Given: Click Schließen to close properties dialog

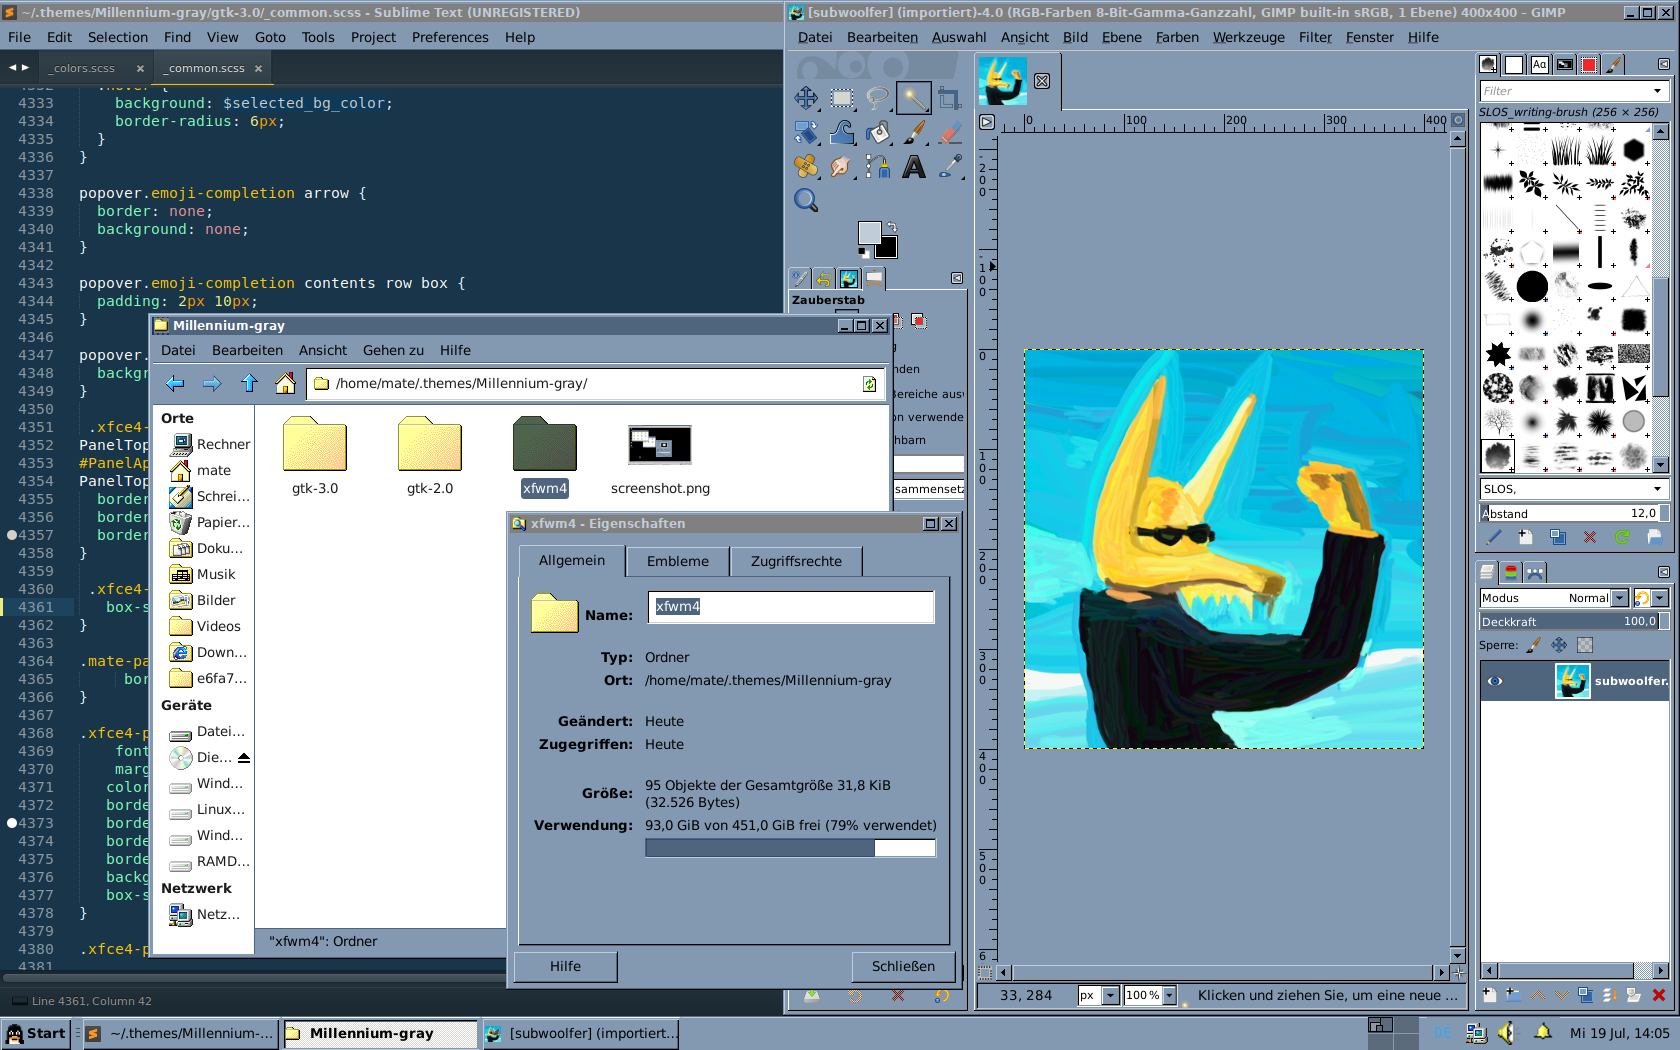Looking at the screenshot, I should coord(903,966).
